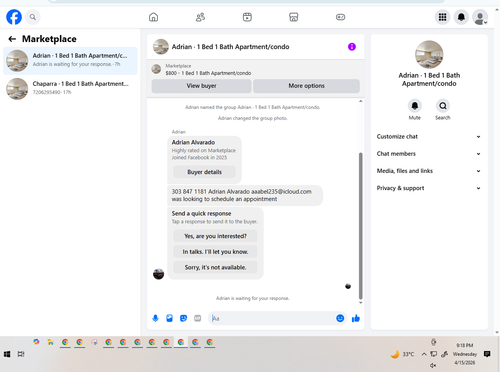This screenshot has width=500, height=372.
Task: Send a thumbs-up like
Action: [356, 318]
